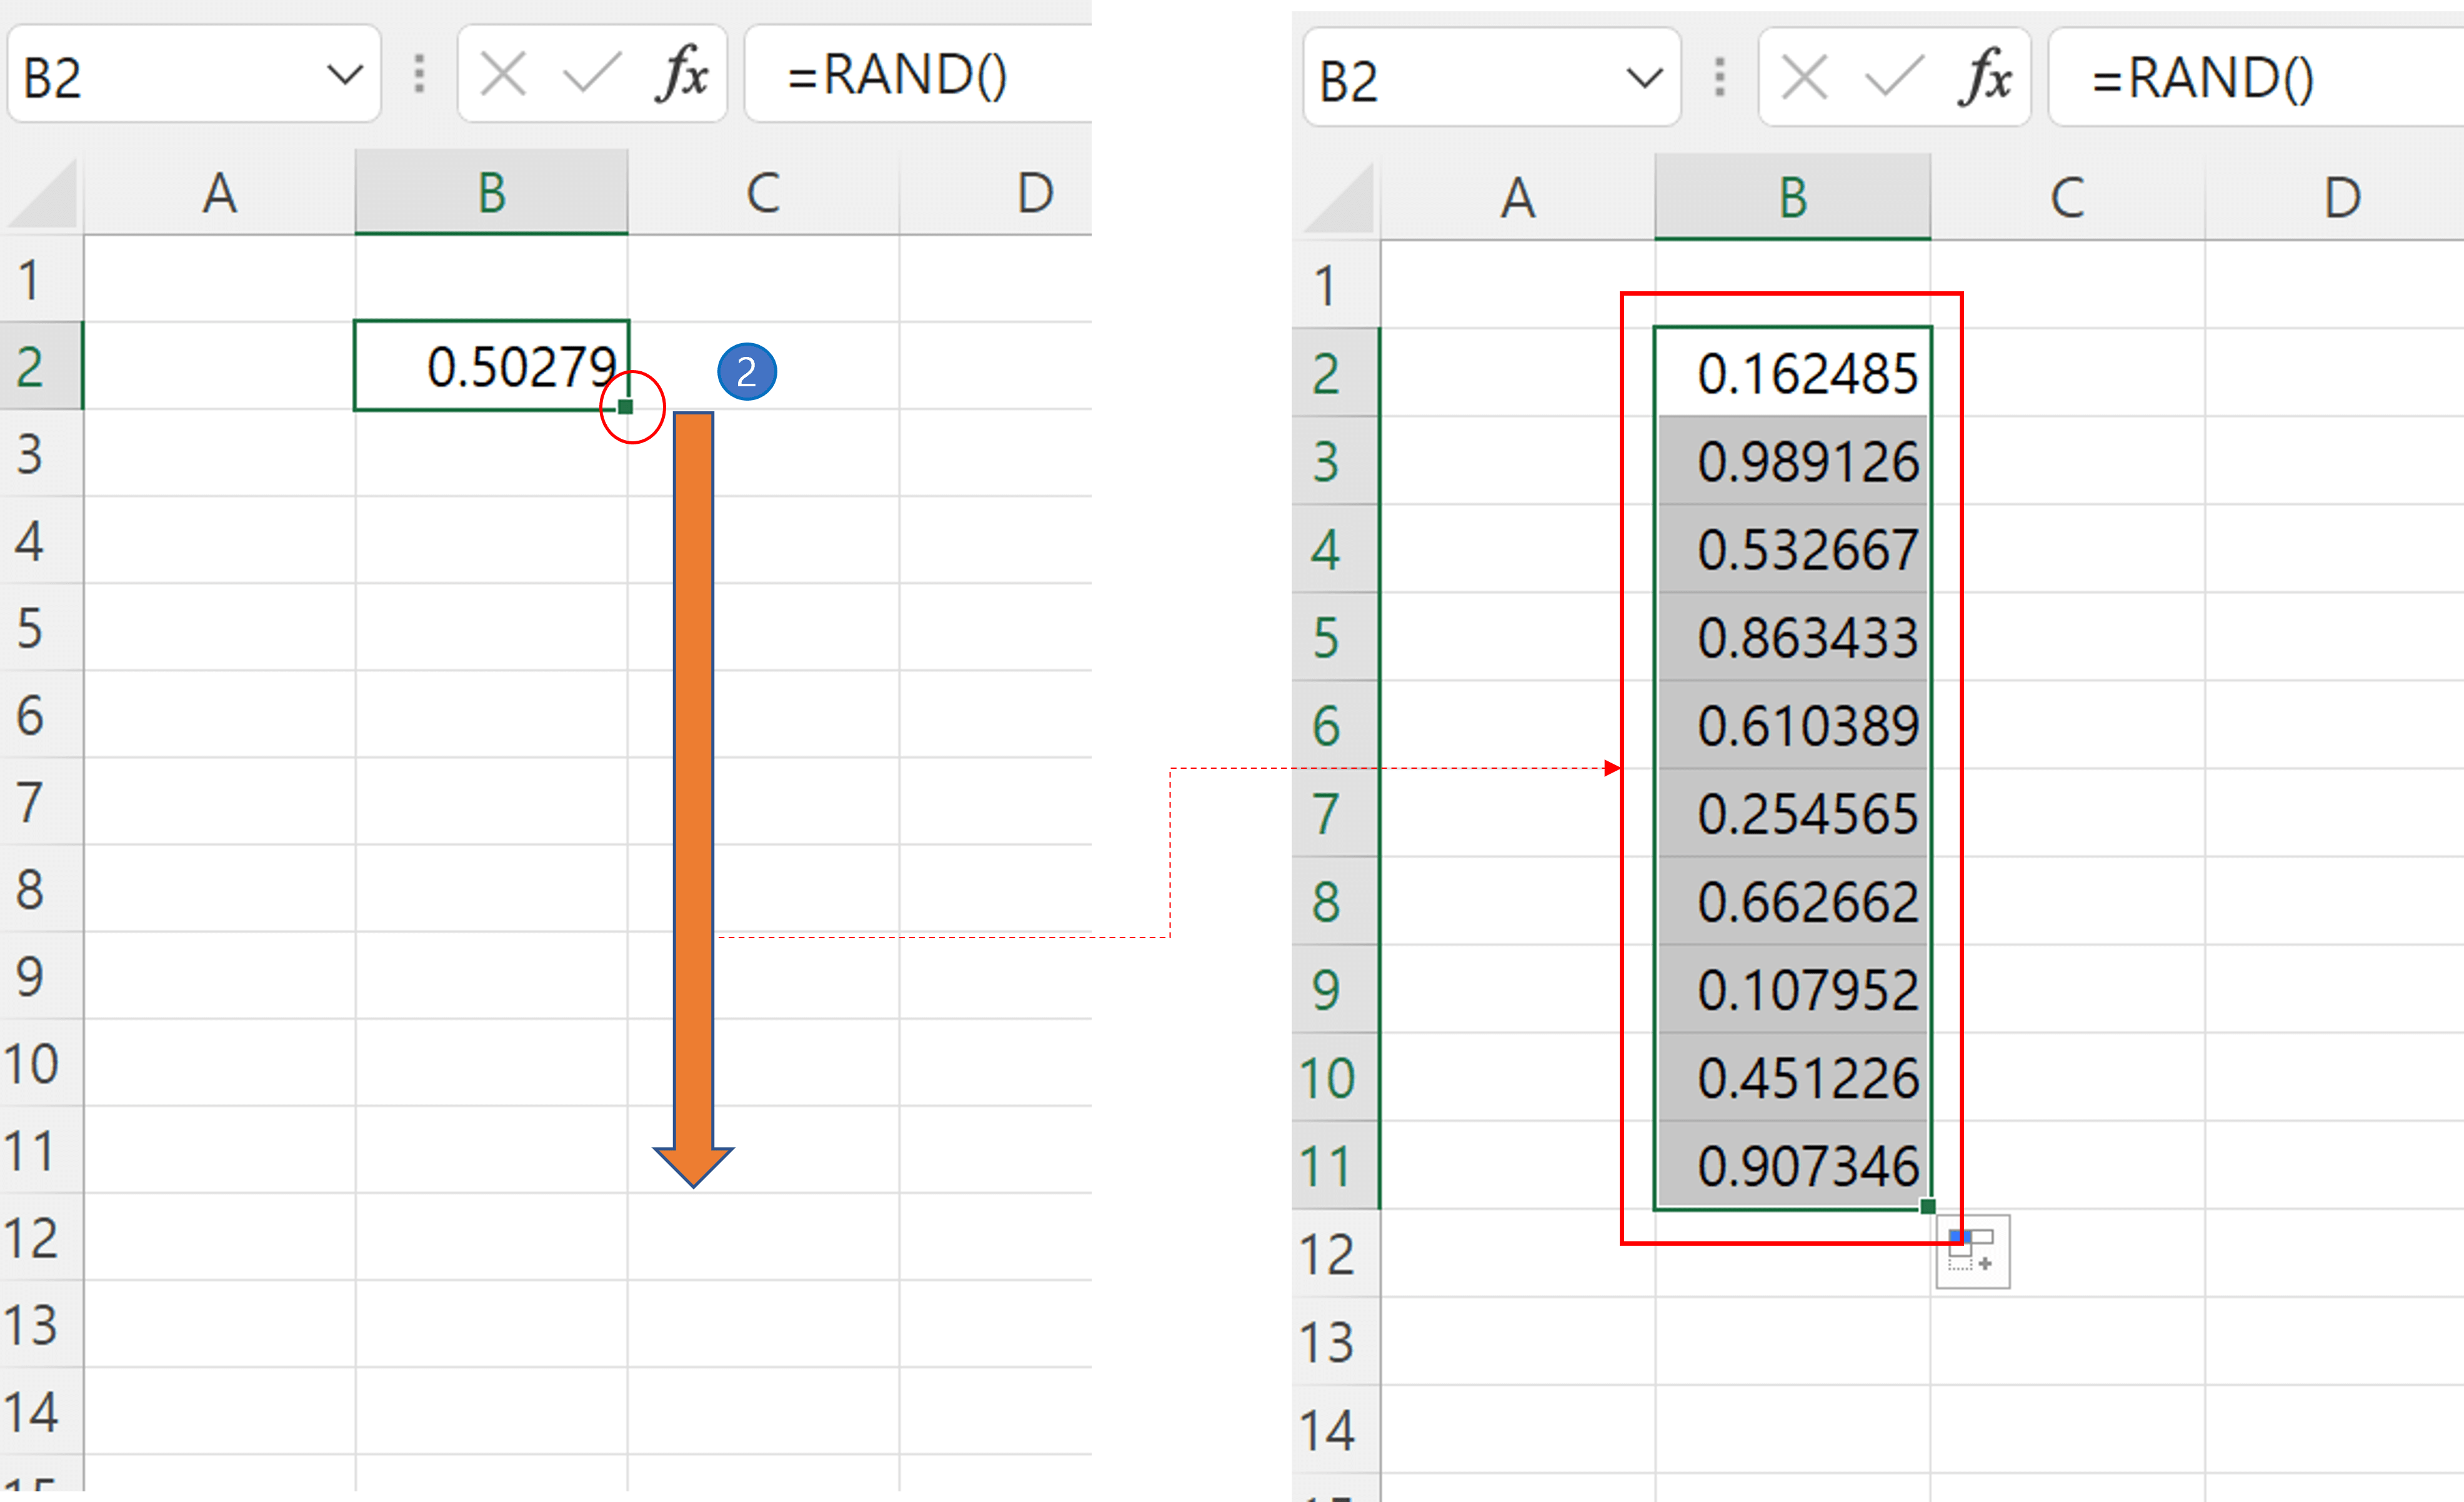Click left formula bar =RAND() text
Image resolution: width=2464 pixels, height=1502 pixels.
(x=897, y=75)
